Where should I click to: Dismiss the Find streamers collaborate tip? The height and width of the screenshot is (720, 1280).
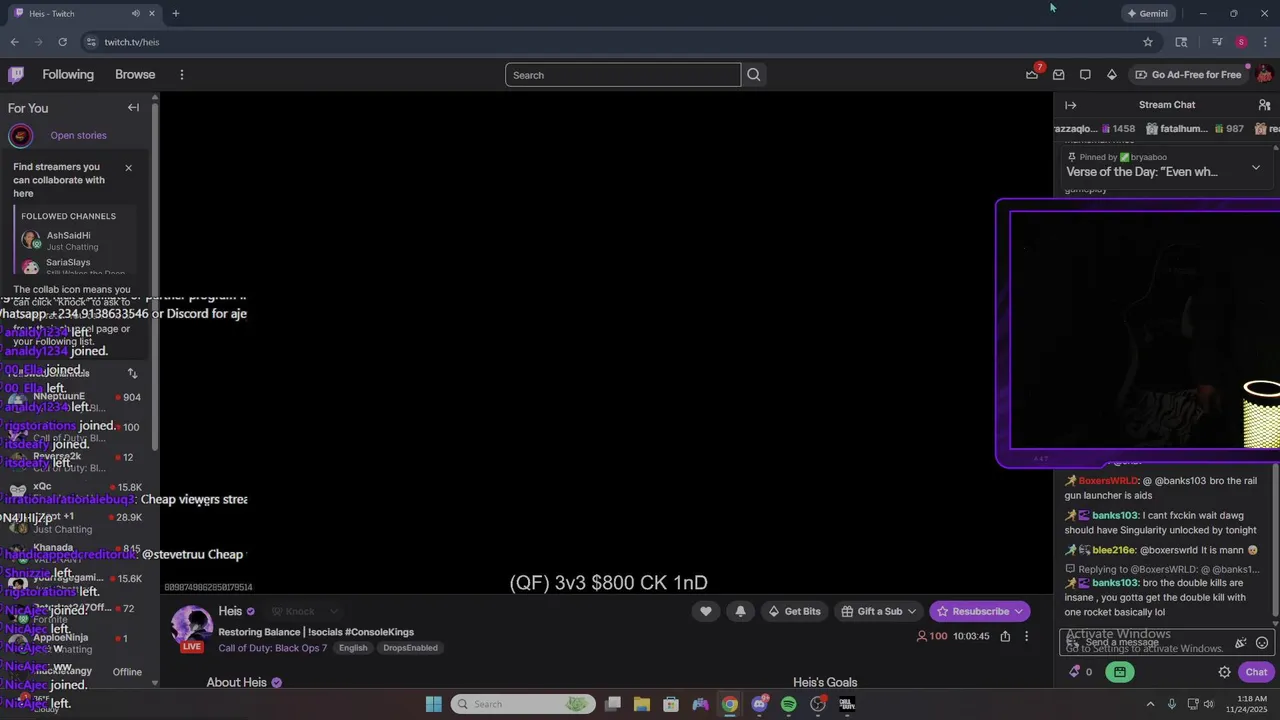coord(128,167)
